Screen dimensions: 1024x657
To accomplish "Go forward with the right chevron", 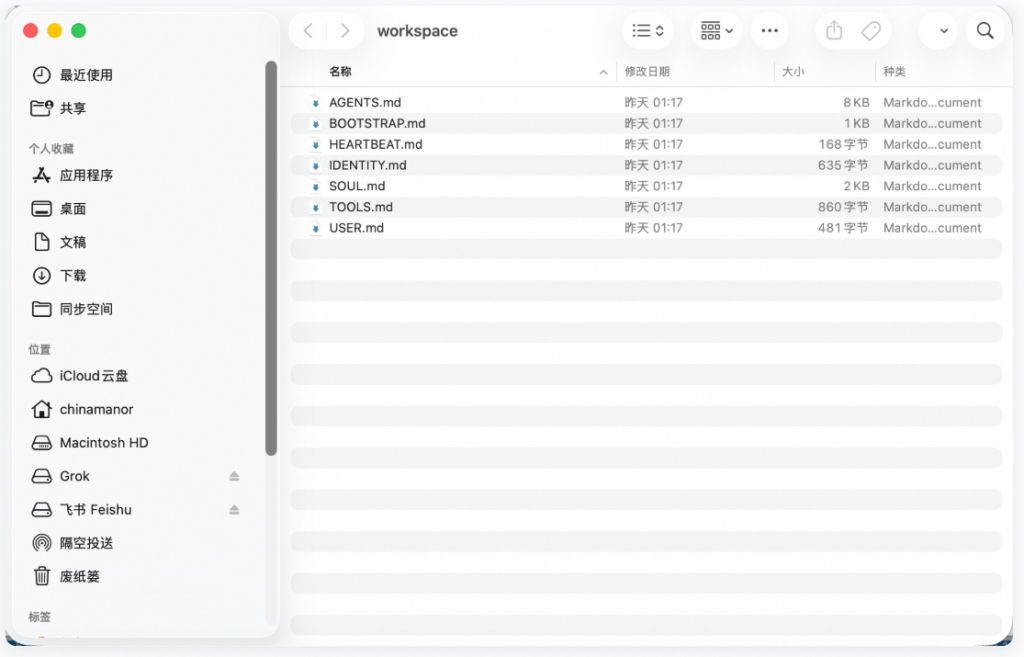I will 345,31.
